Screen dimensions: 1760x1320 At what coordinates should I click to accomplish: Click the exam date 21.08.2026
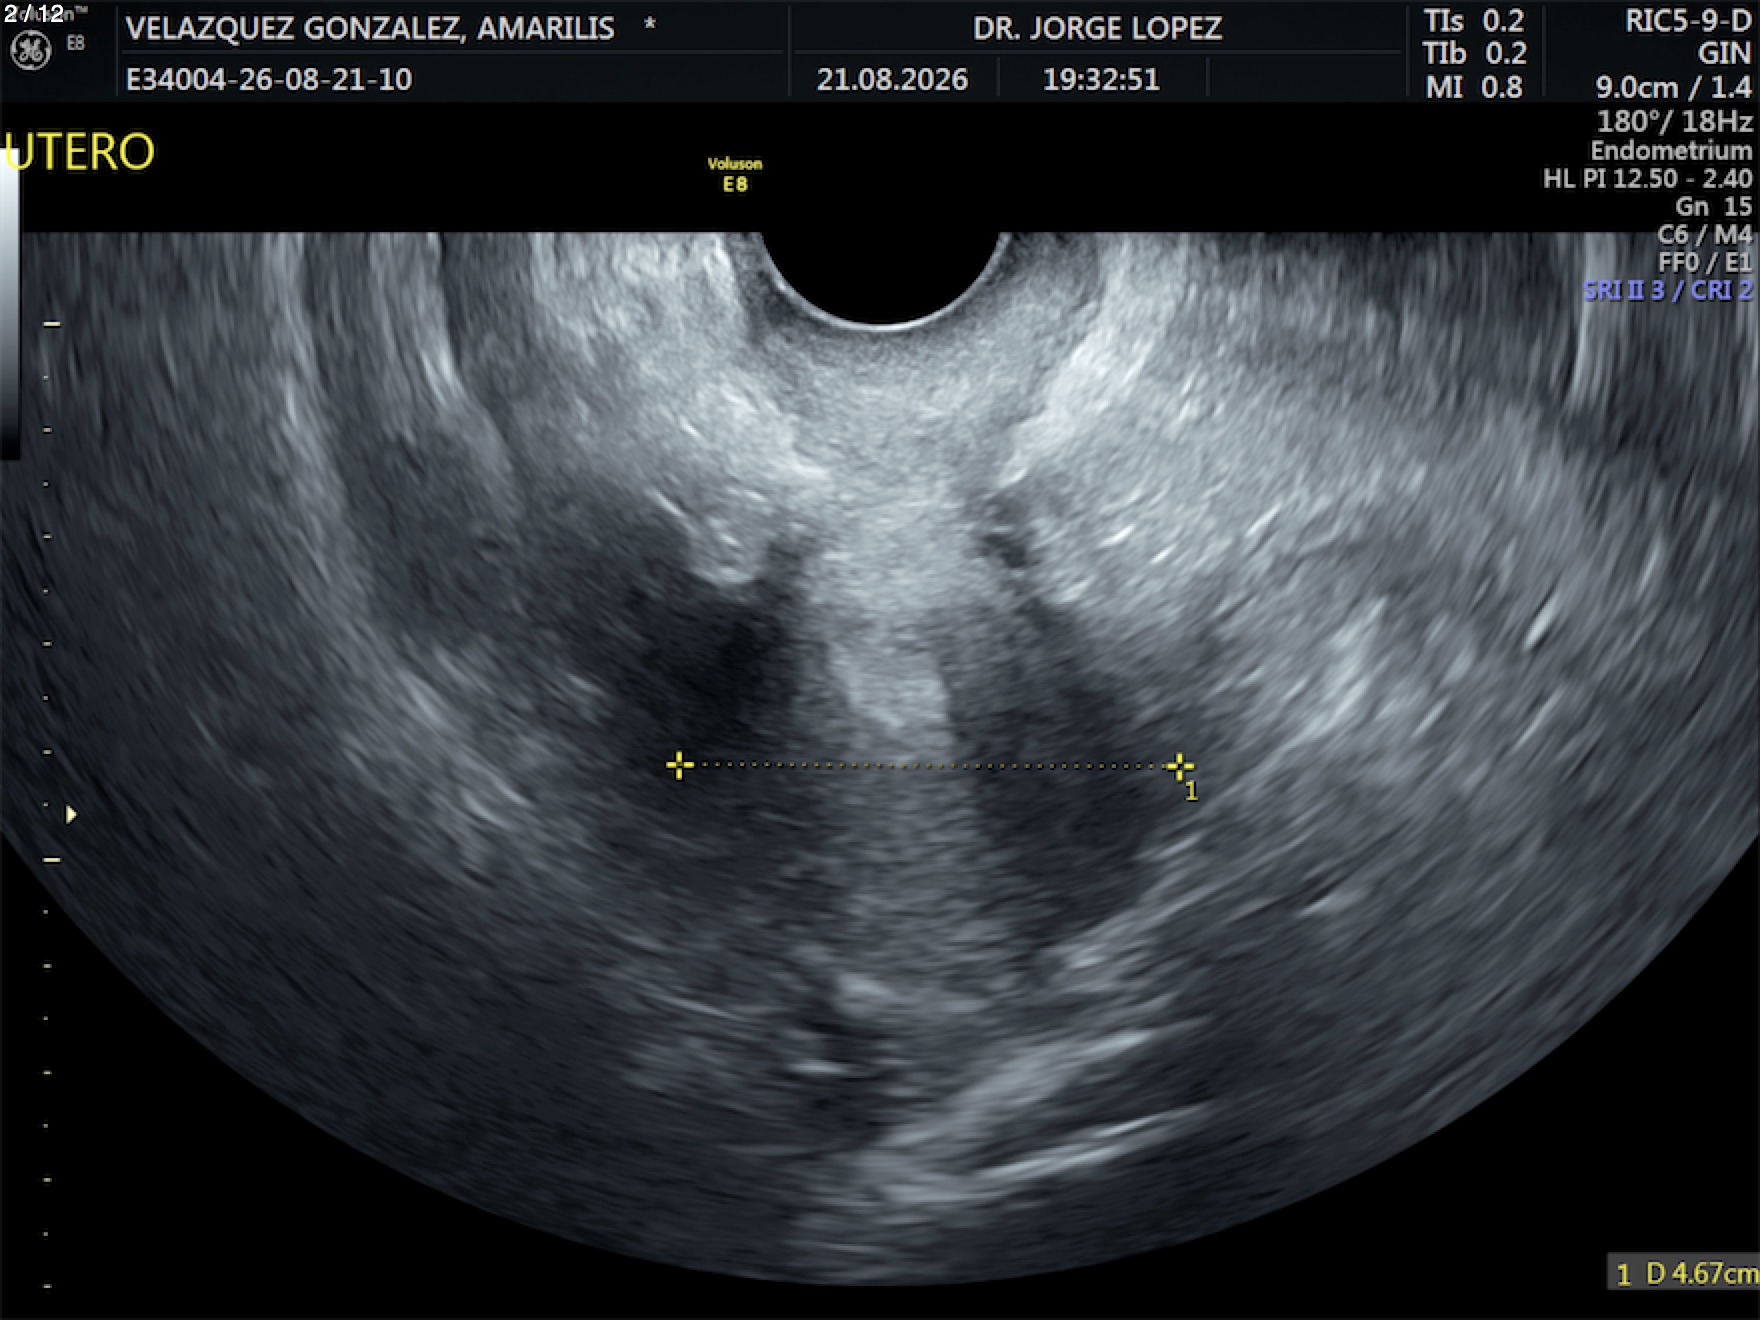click(892, 79)
